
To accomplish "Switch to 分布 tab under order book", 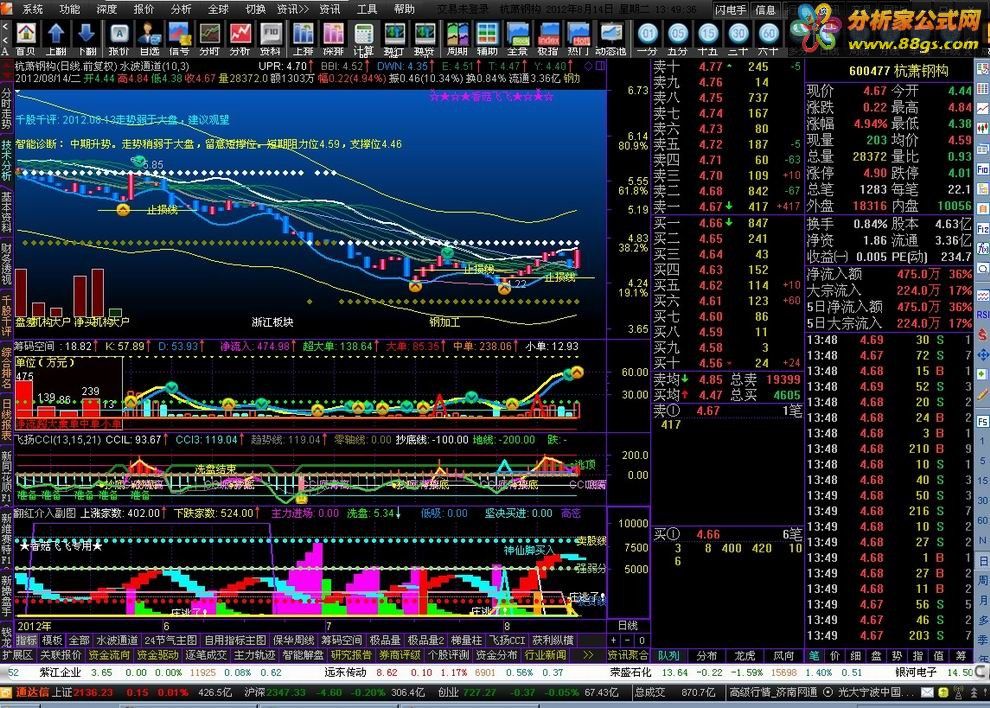I will pyautogui.click(x=707, y=656).
